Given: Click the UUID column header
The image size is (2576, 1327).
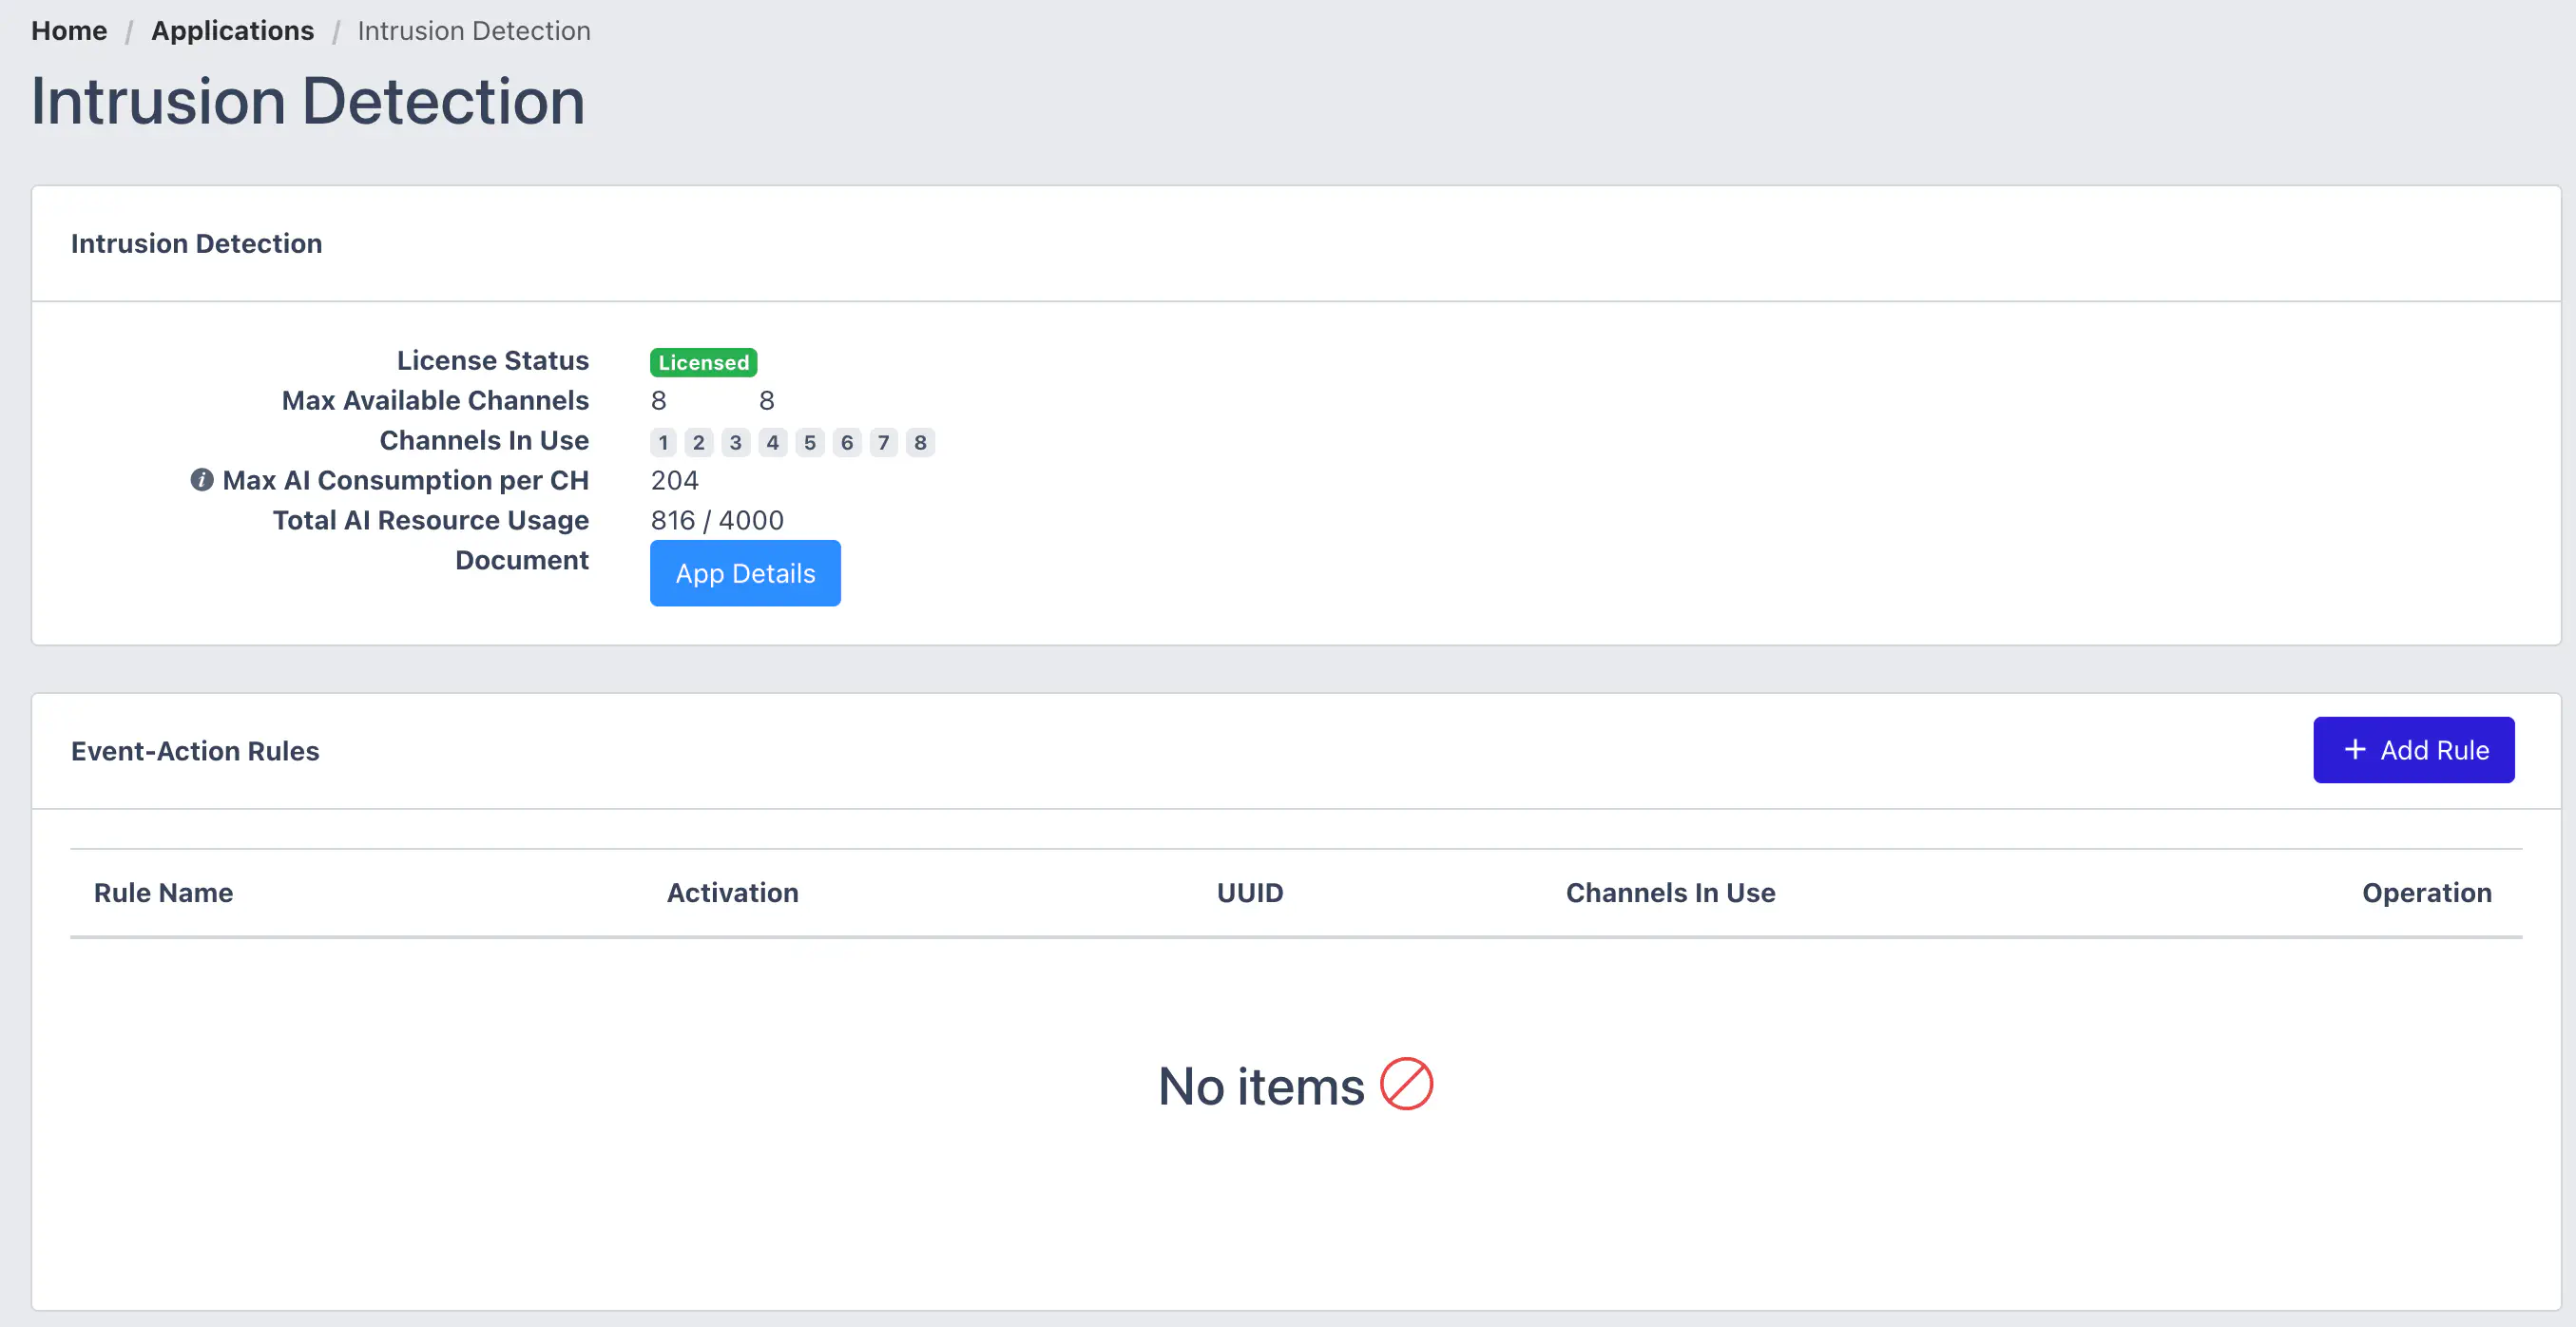Looking at the screenshot, I should 1250,892.
